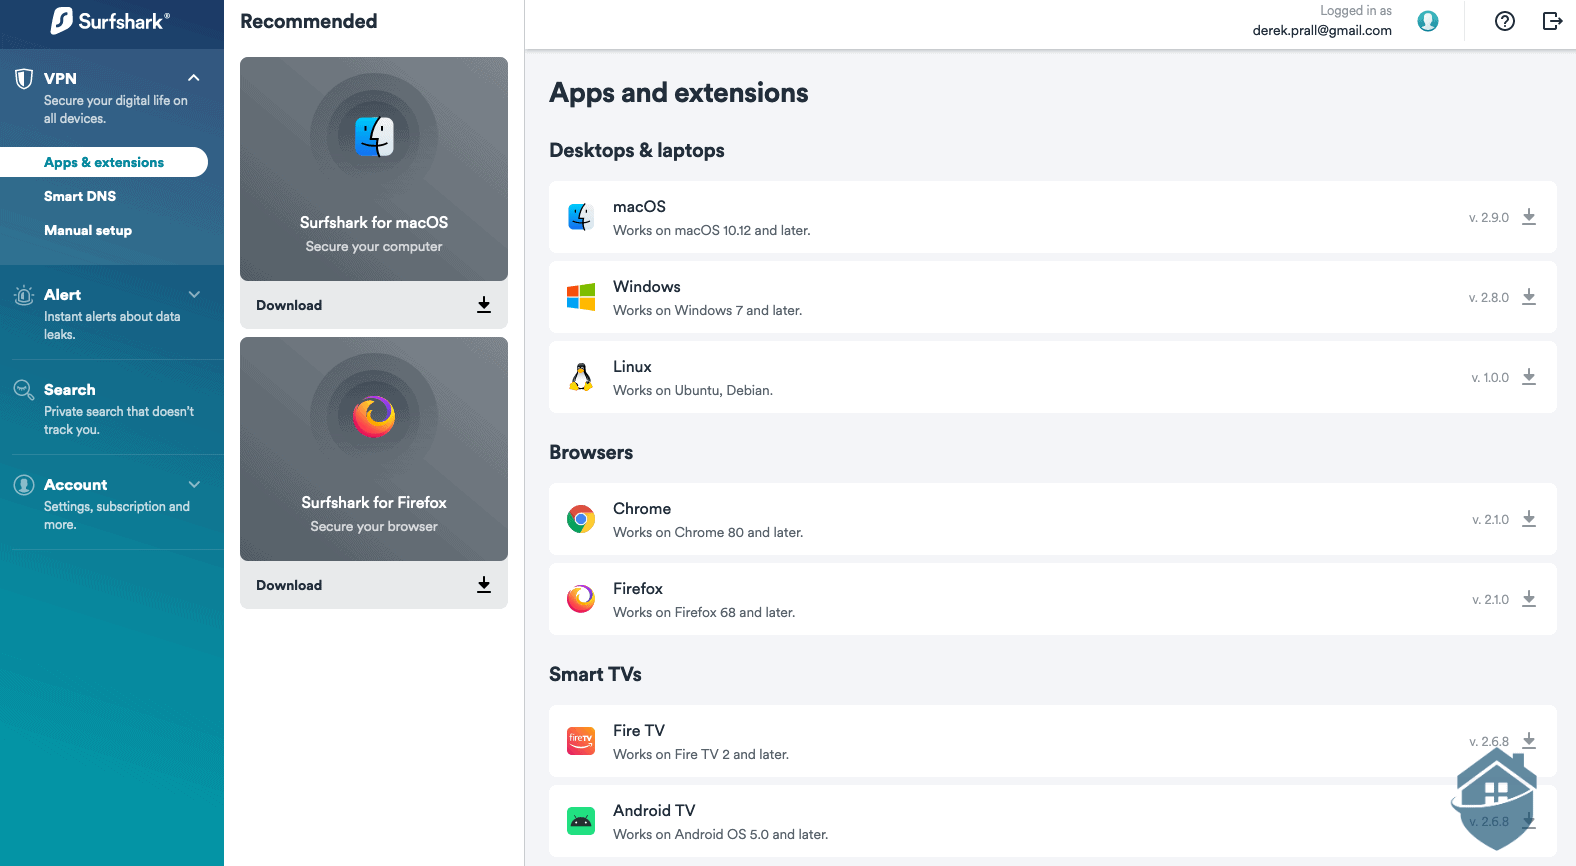Click 'Works on Fire TV 2 and later.' text
This screenshot has height=866, width=1576.
(701, 754)
